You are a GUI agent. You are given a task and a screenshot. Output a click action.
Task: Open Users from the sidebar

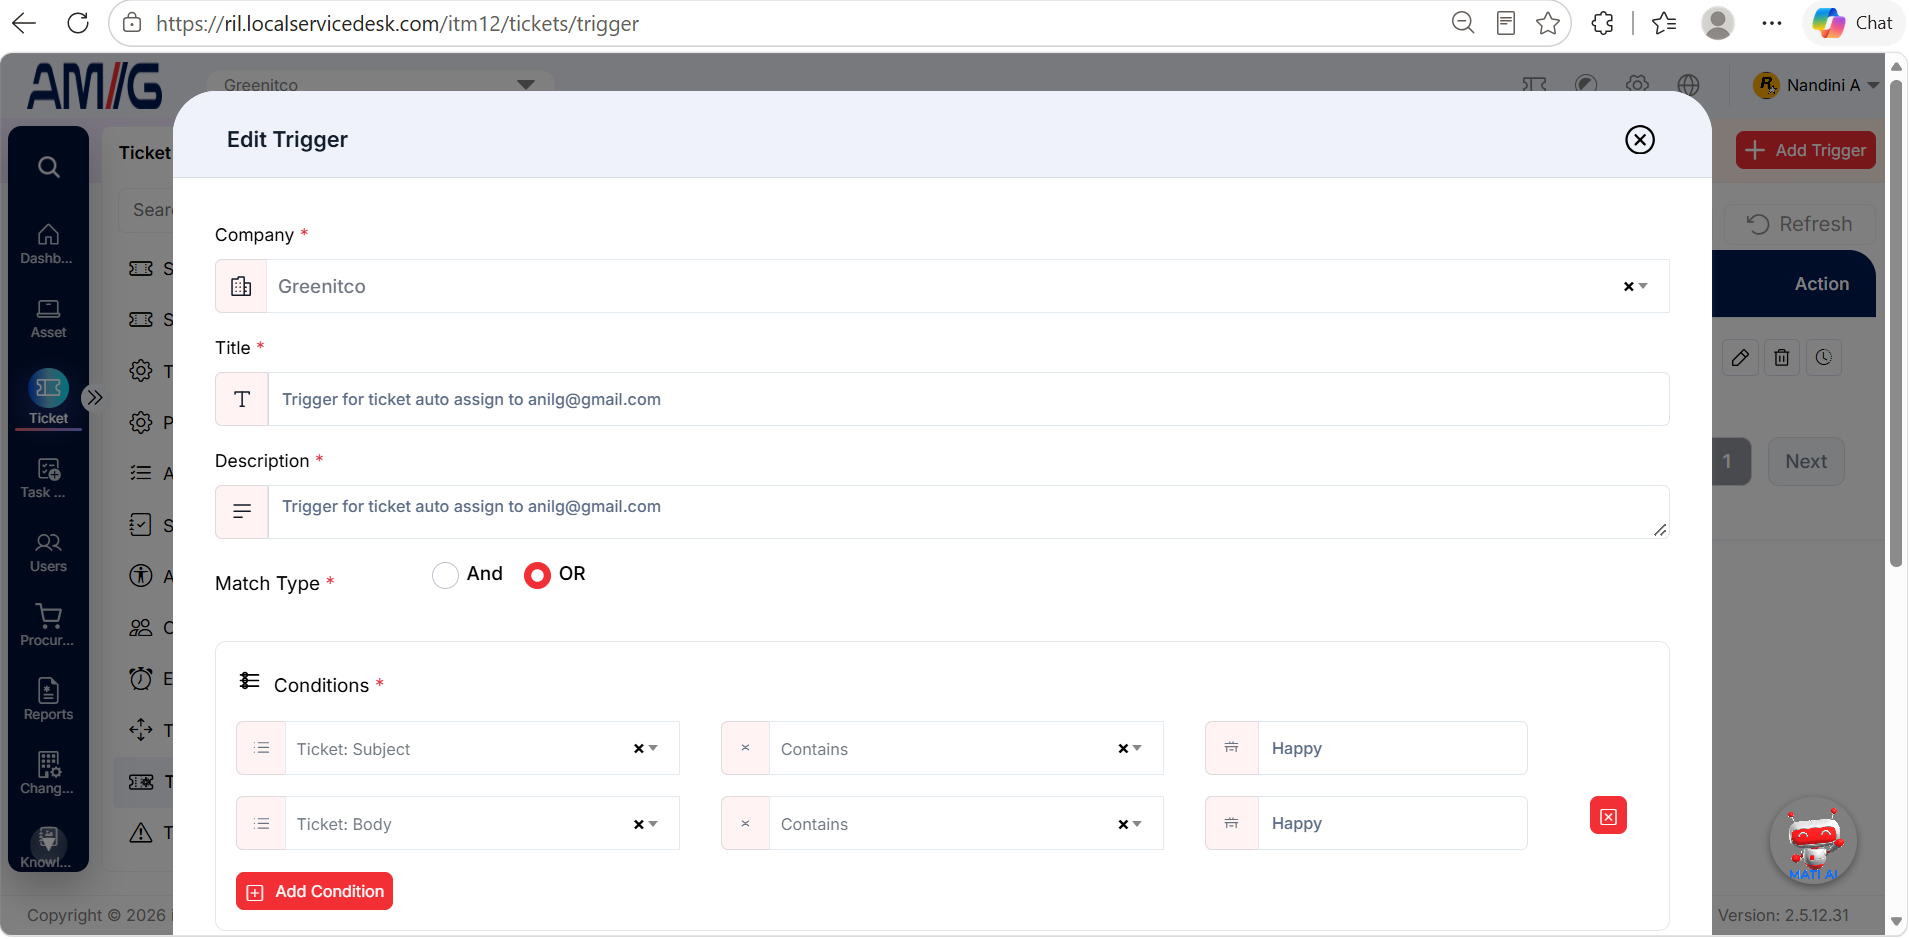(x=48, y=552)
